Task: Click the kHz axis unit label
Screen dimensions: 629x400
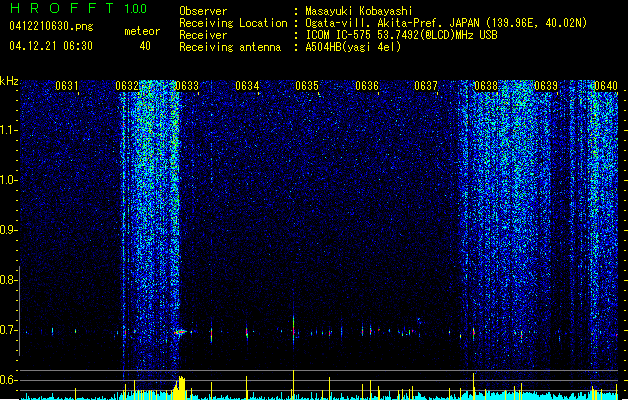Action: [9, 81]
